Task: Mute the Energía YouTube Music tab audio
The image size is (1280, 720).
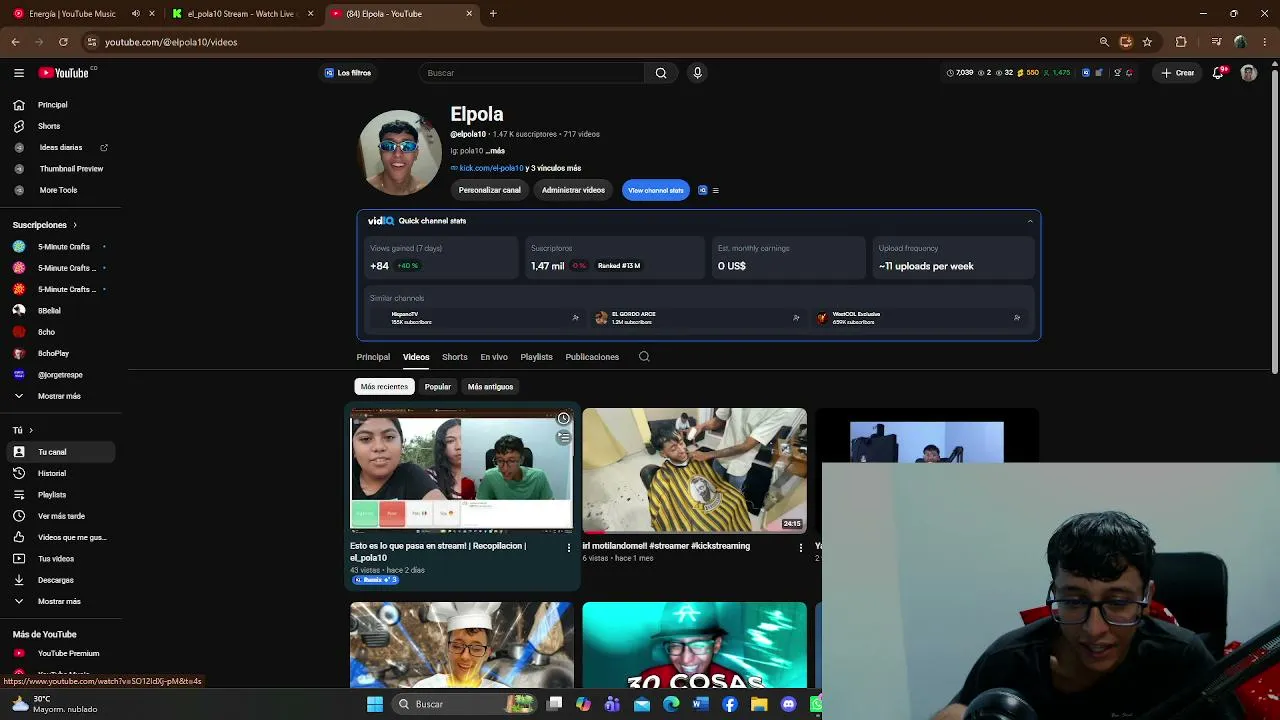Action: coord(136,14)
